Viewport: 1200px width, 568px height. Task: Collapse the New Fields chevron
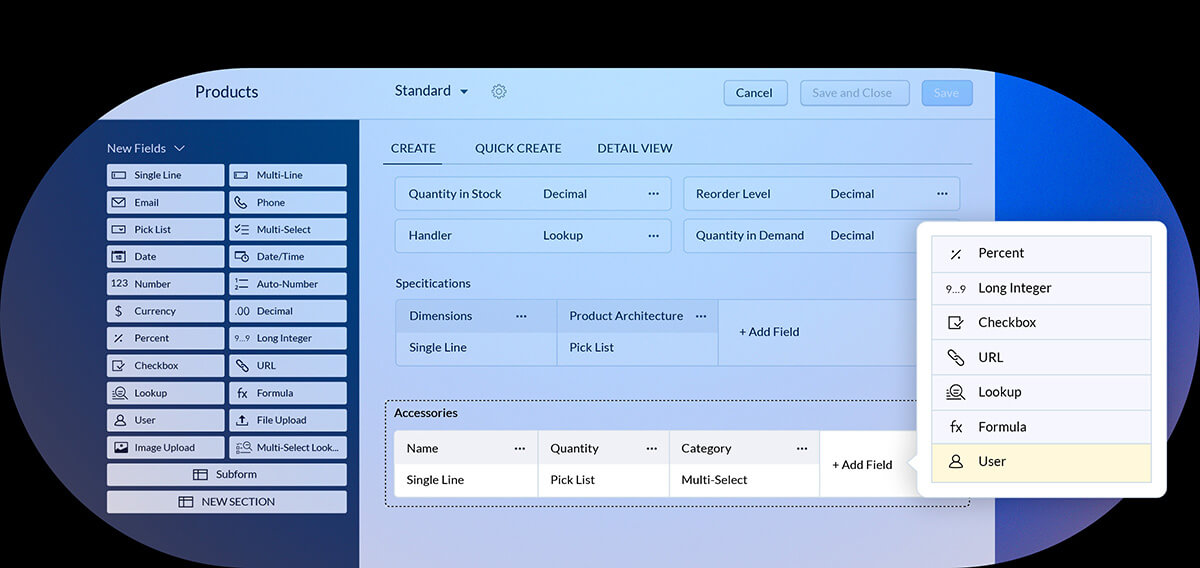coord(179,148)
